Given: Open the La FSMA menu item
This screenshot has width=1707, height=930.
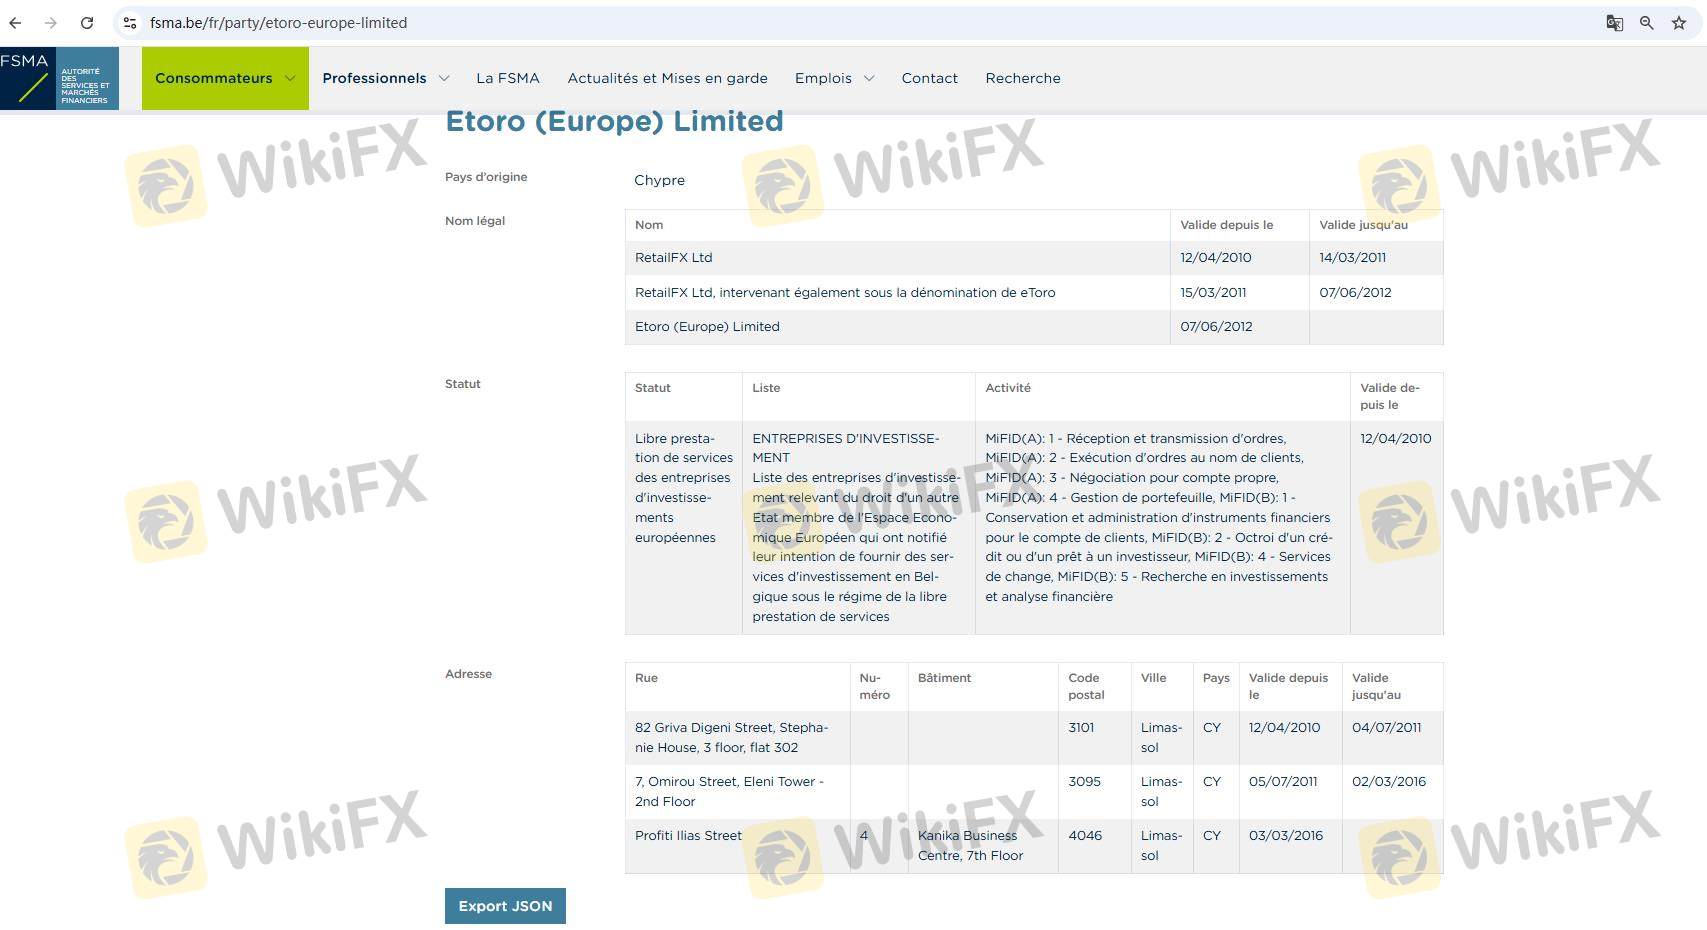Looking at the screenshot, I should (508, 78).
